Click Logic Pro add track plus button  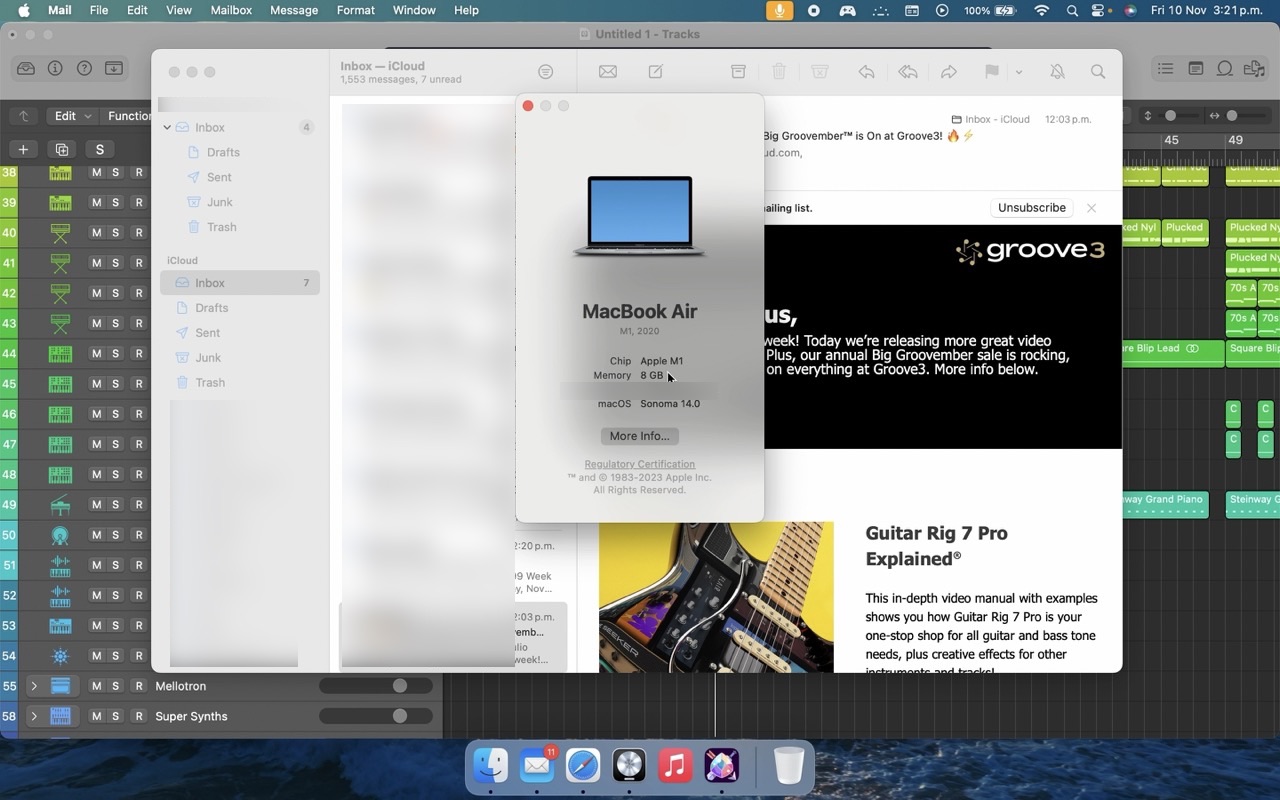pos(23,149)
